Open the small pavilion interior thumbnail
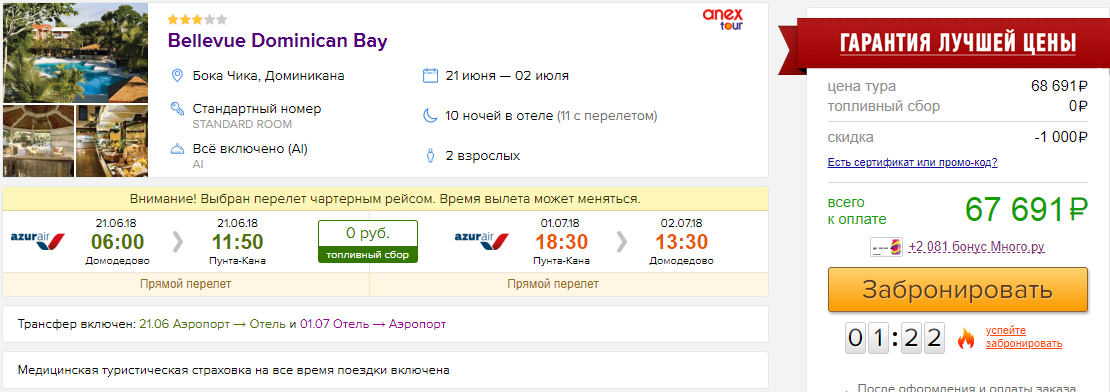 point(38,141)
